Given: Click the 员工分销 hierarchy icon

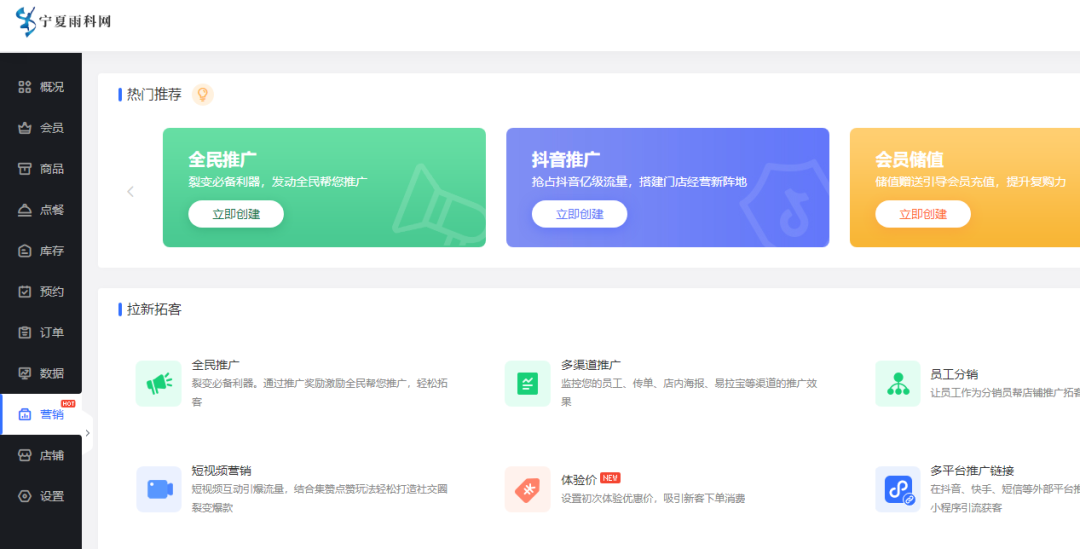Looking at the screenshot, I should [898, 383].
